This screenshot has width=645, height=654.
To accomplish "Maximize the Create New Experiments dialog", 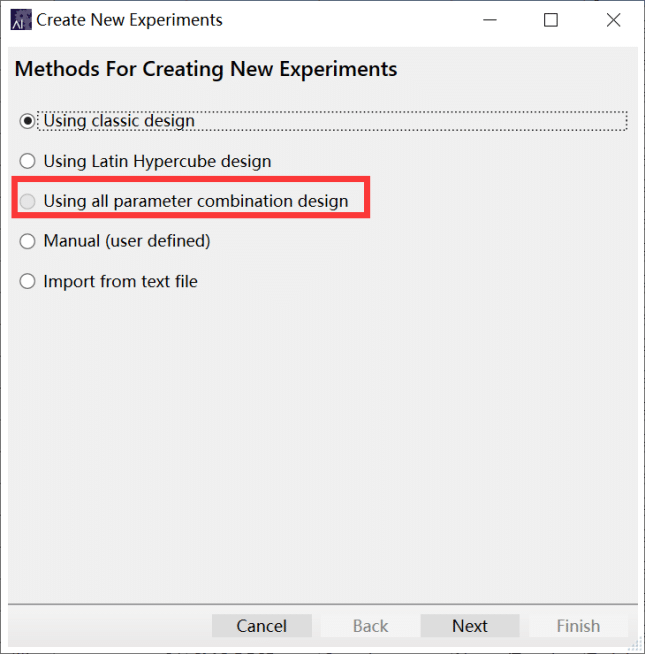I will pos(551,20).
